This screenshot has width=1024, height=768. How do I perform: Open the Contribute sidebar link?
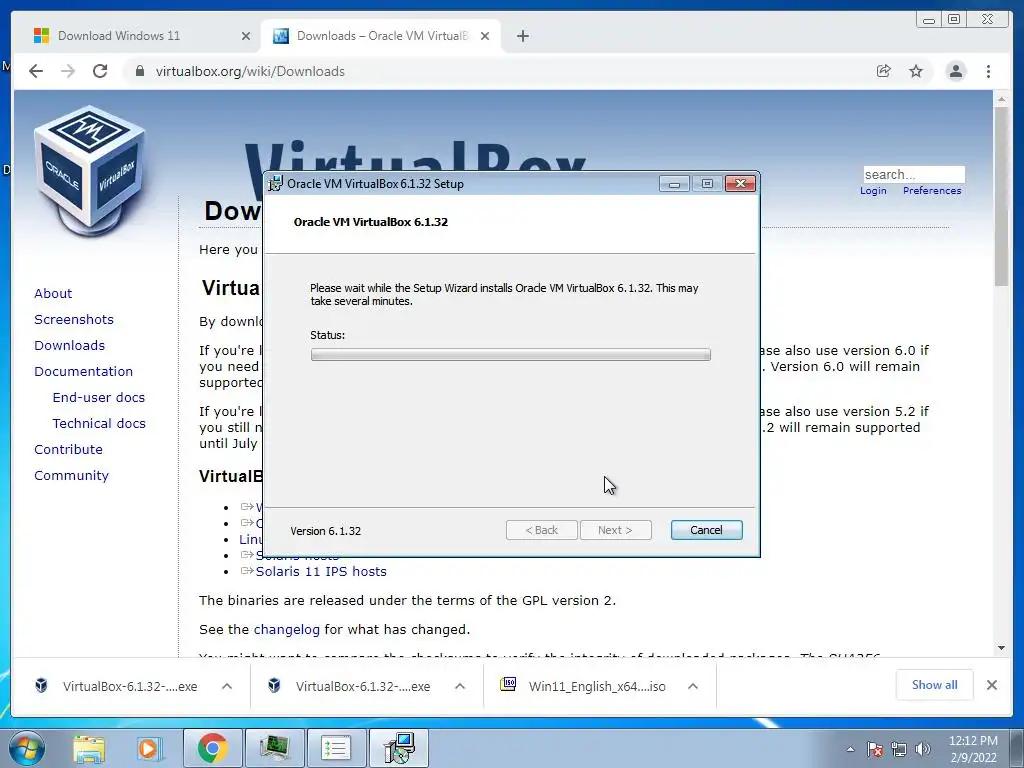pyautogui.click(x=68, y=450)
